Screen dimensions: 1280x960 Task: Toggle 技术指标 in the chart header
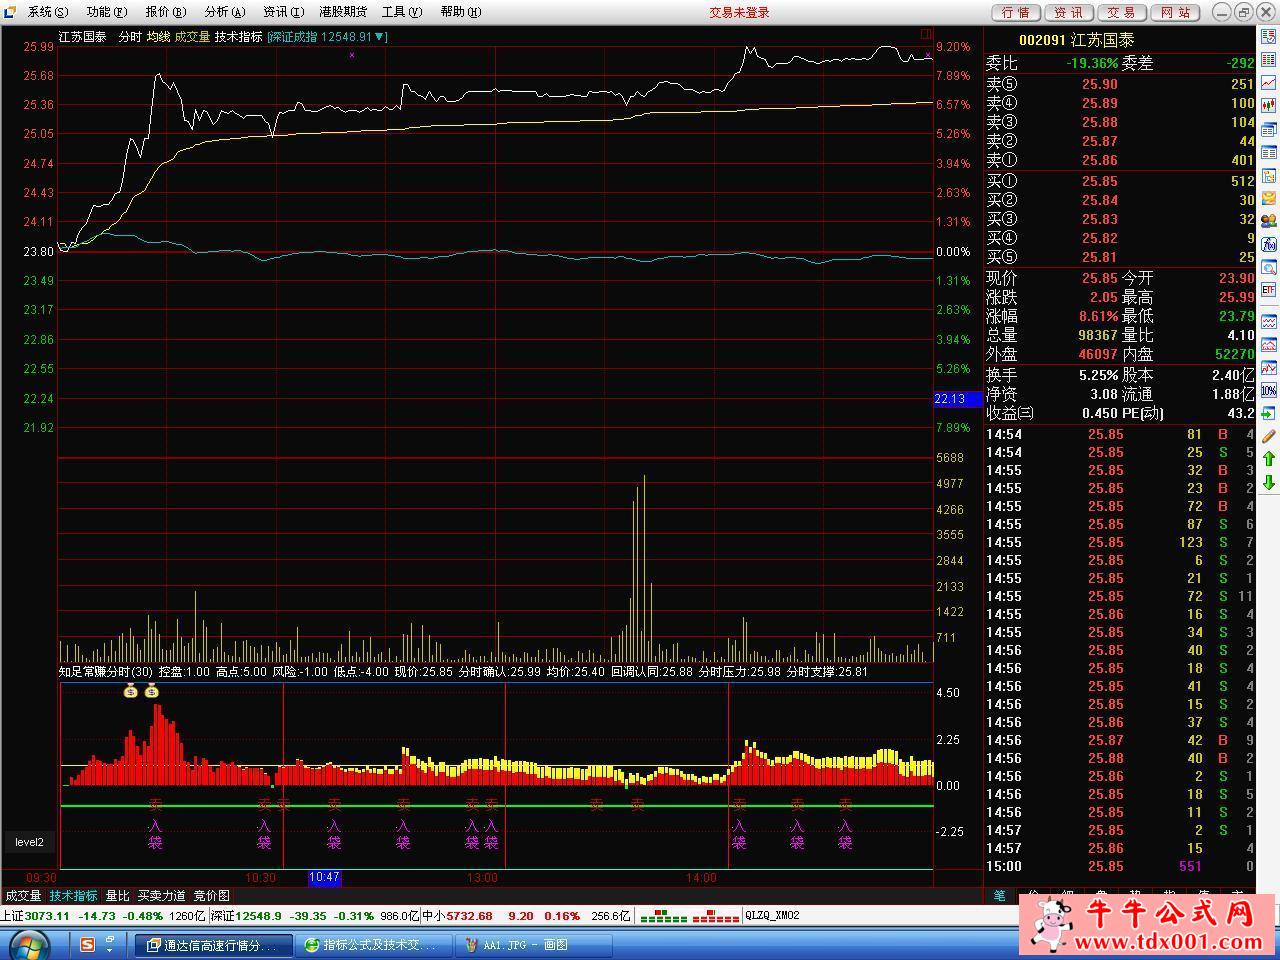[238, 36]
